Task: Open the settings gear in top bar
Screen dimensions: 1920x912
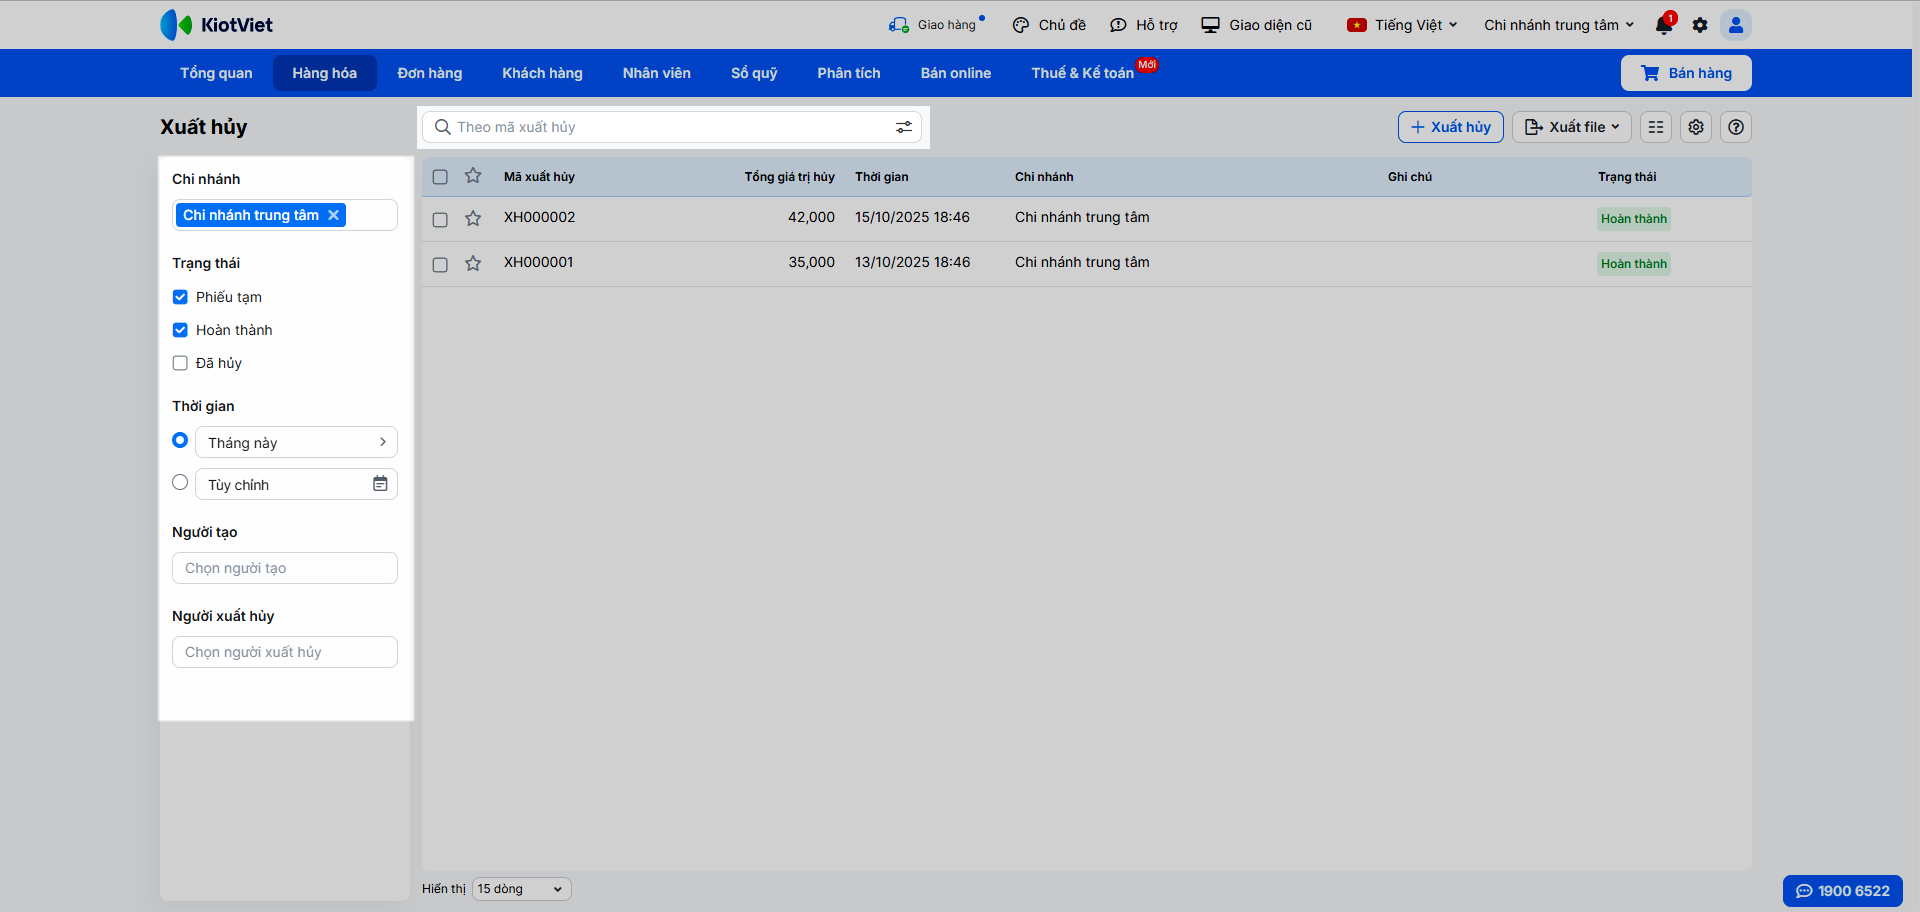Action: click(1700, 25)
